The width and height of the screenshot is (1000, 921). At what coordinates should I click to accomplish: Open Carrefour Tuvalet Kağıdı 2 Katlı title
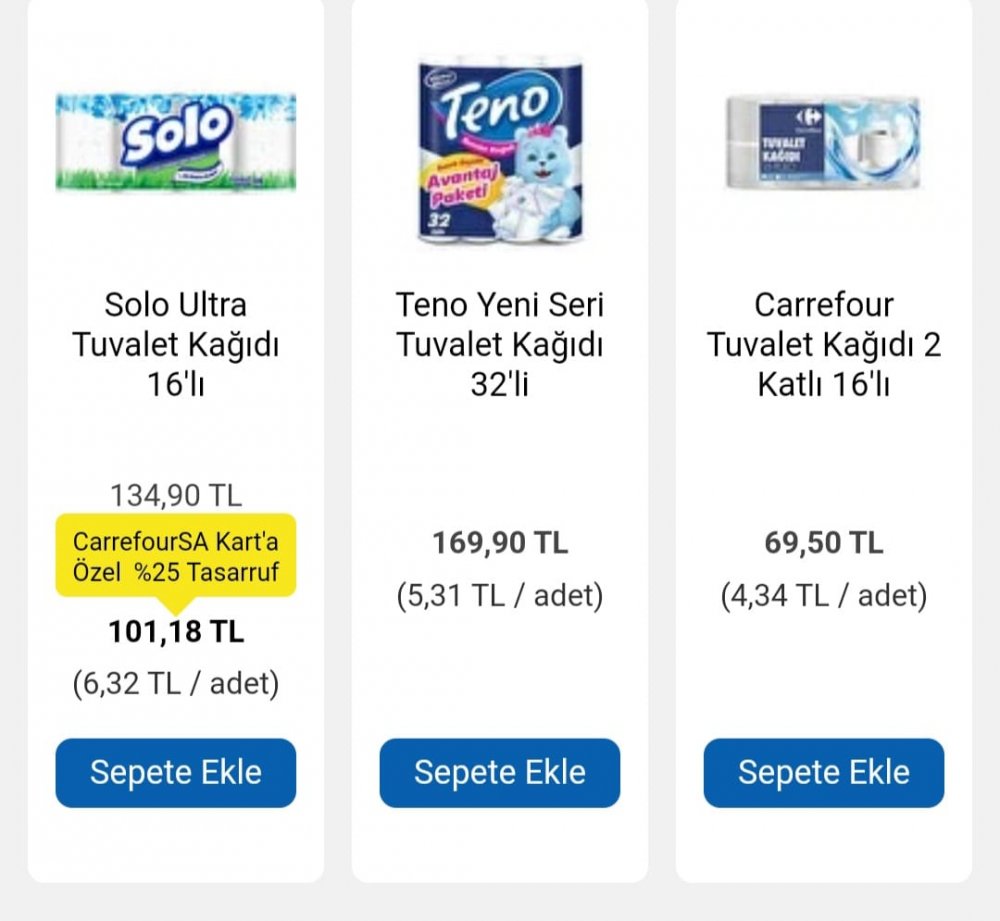(x=823, y=344)
